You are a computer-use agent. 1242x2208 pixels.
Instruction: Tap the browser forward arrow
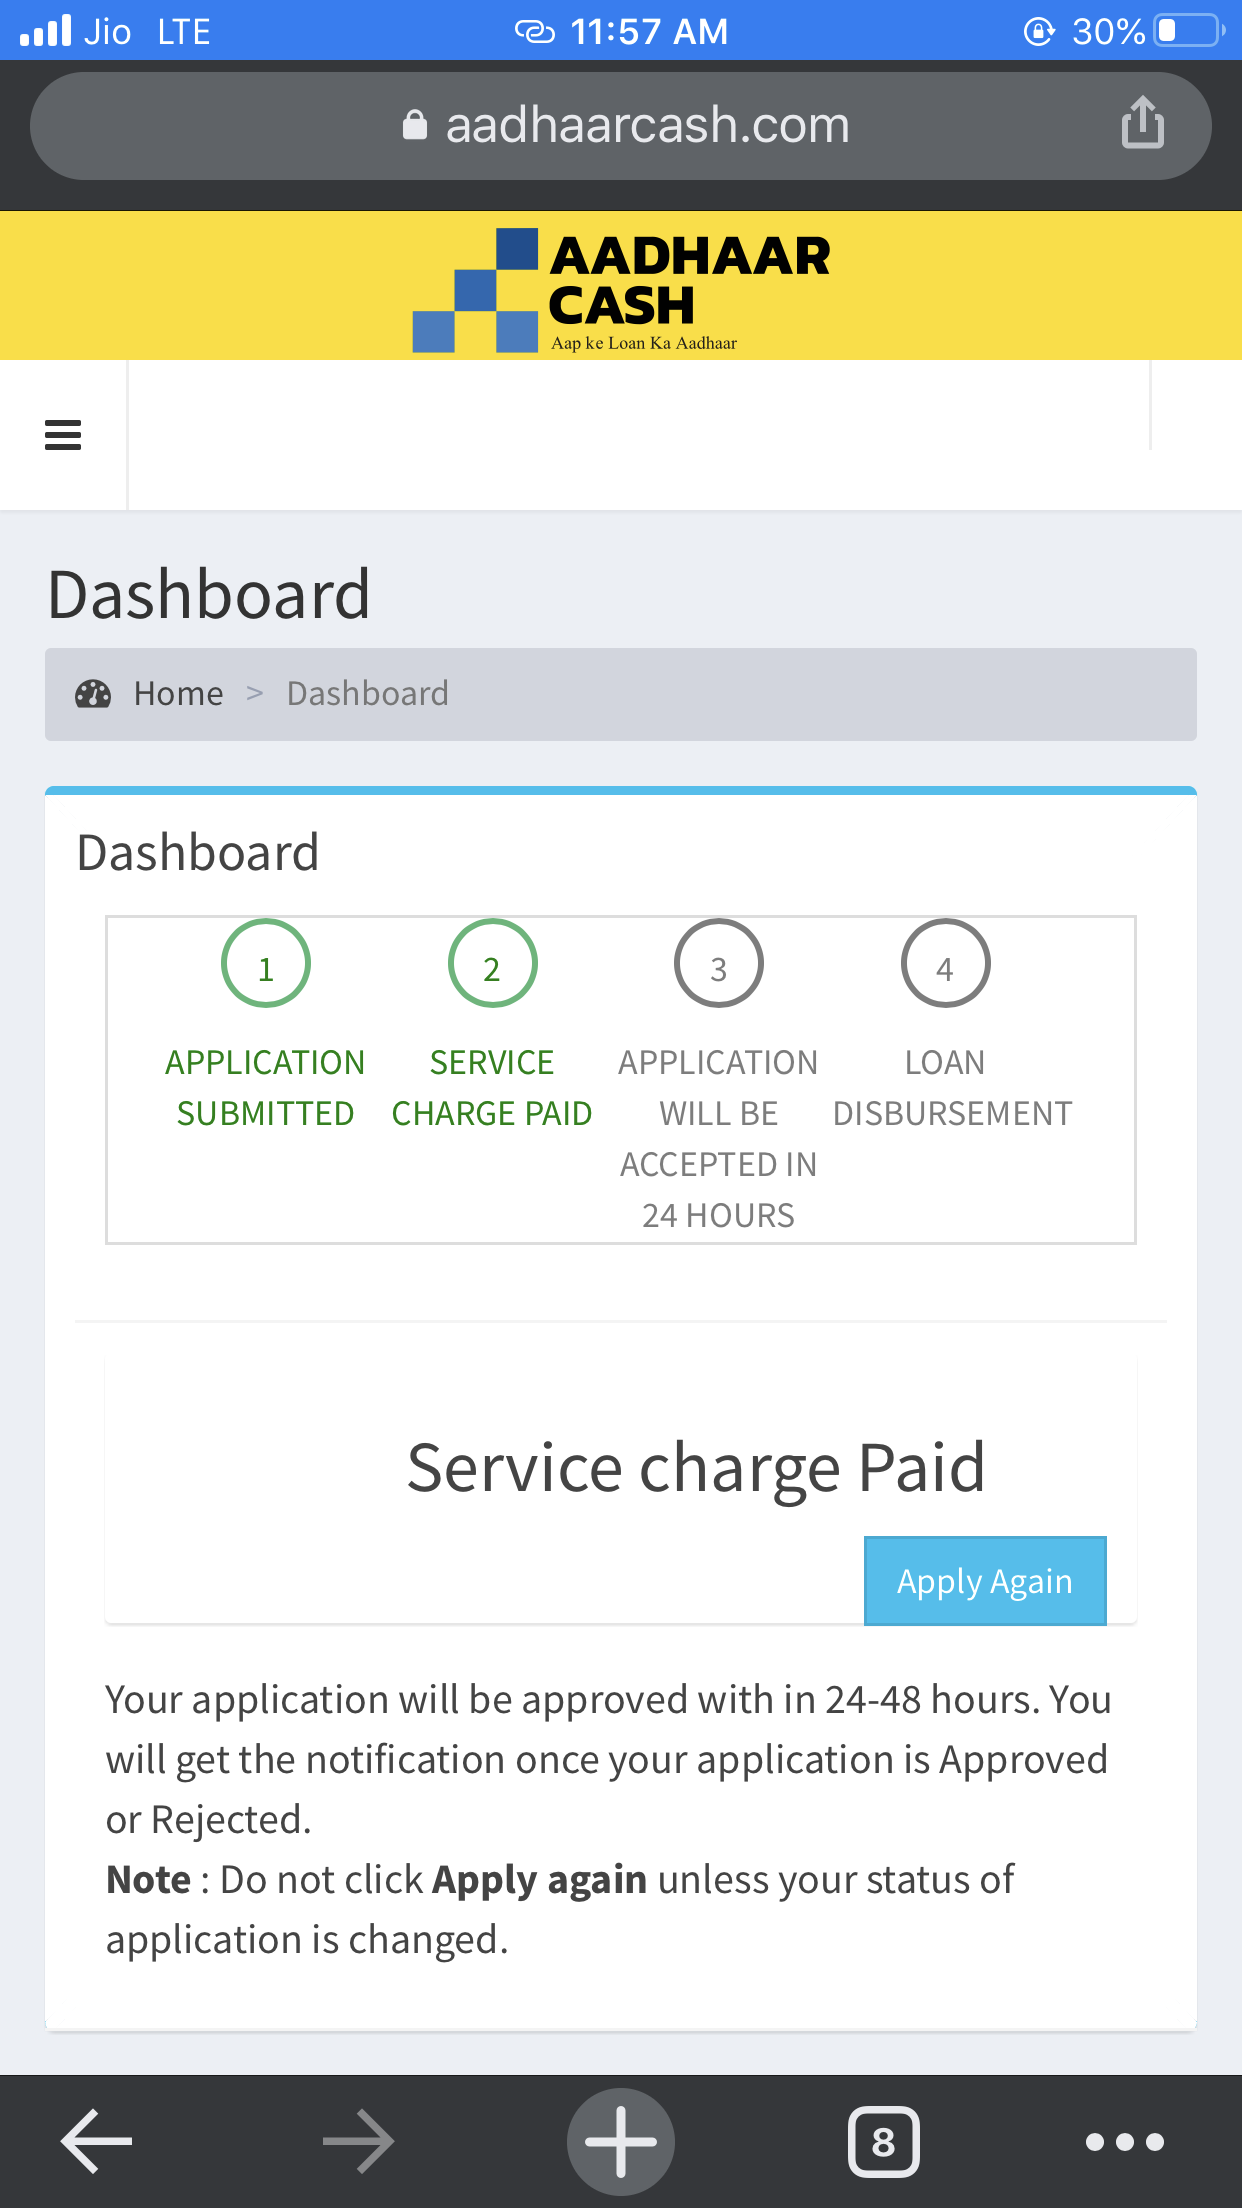tap(358, 2141)
